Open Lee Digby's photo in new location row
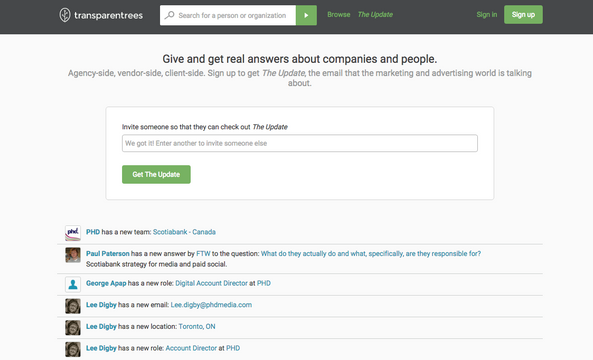Viewport: 593px width, 360px height. (x=73, y=327)
